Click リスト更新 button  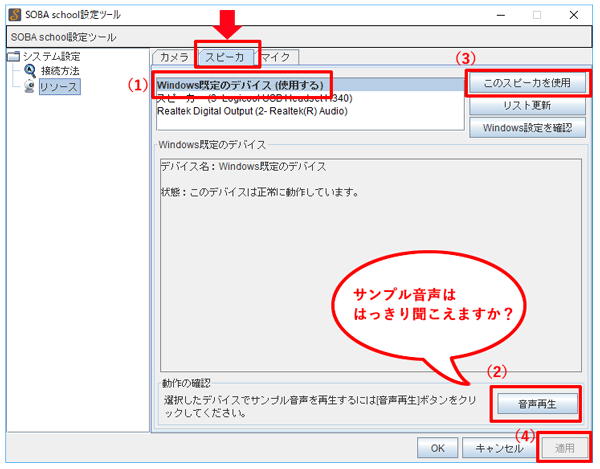[x=527, y=105]
